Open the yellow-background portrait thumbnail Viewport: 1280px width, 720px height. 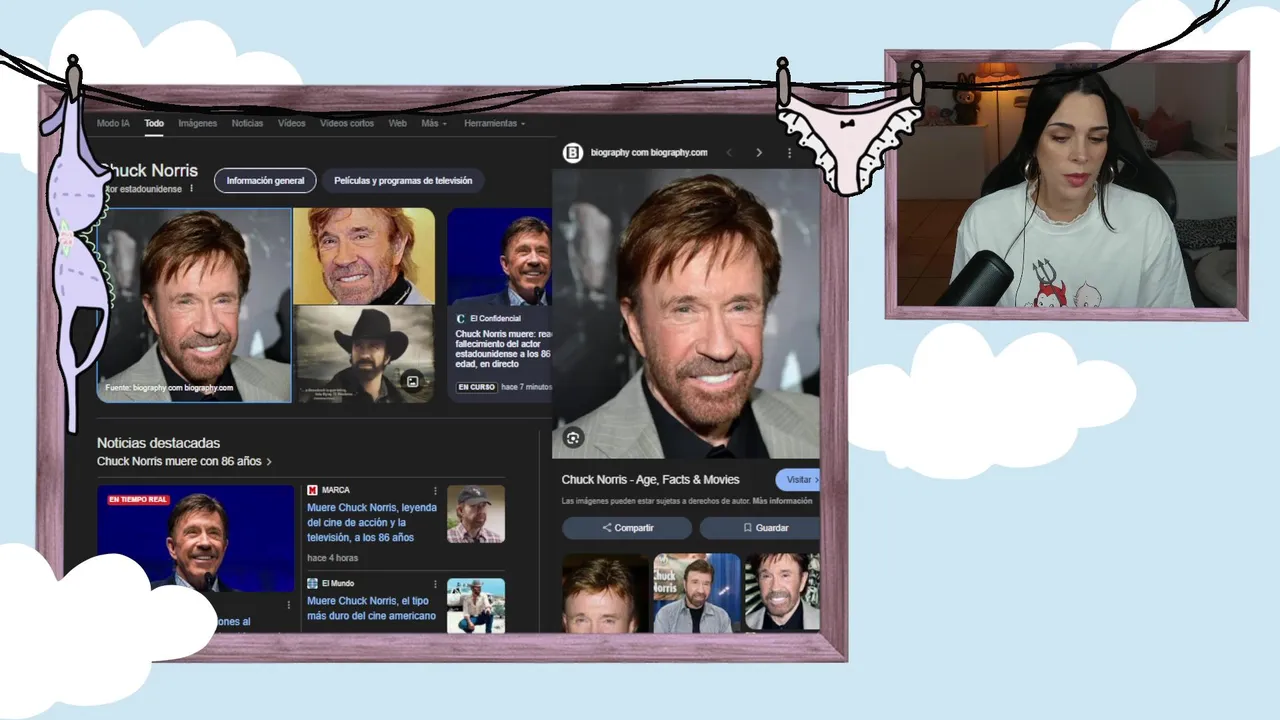[x=364, y=255]
